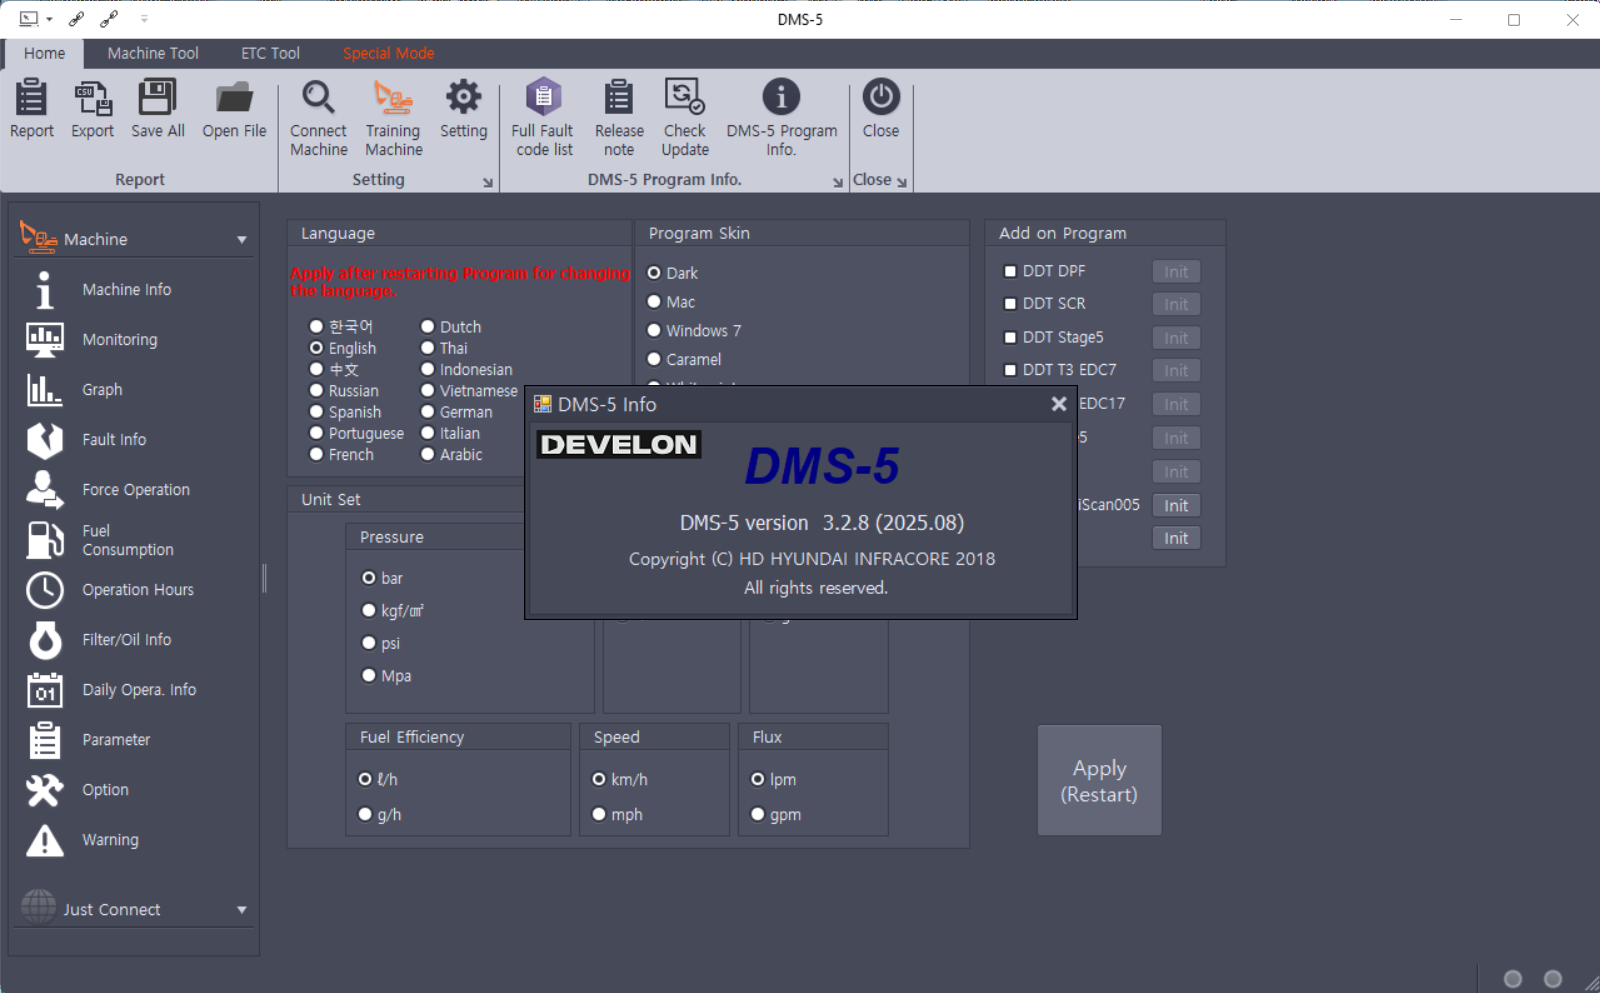1600x993 pixels.
Task: Open the Training Machine tool
Action: coord(393,98)
